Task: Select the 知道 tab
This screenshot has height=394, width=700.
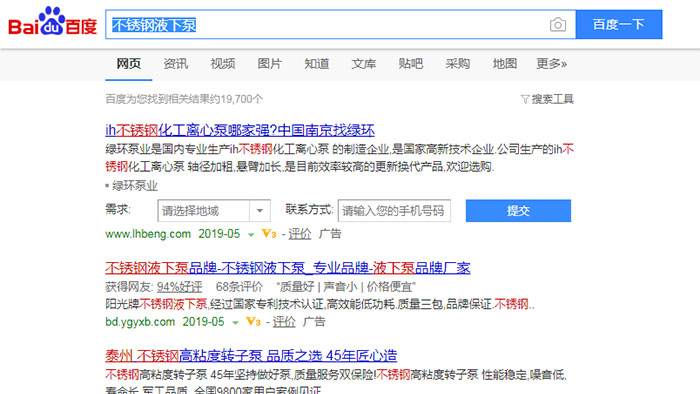Action: [x=317, y=64]
